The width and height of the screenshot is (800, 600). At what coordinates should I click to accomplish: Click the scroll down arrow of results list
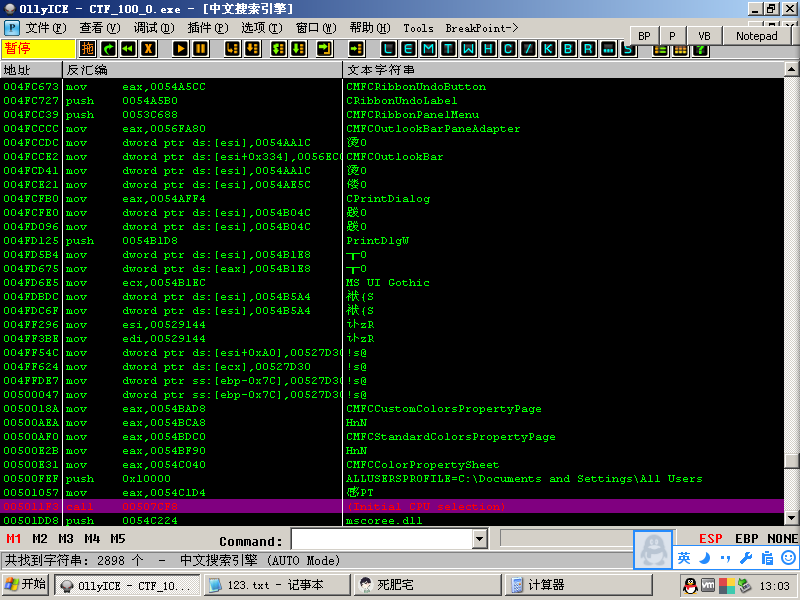792,517
